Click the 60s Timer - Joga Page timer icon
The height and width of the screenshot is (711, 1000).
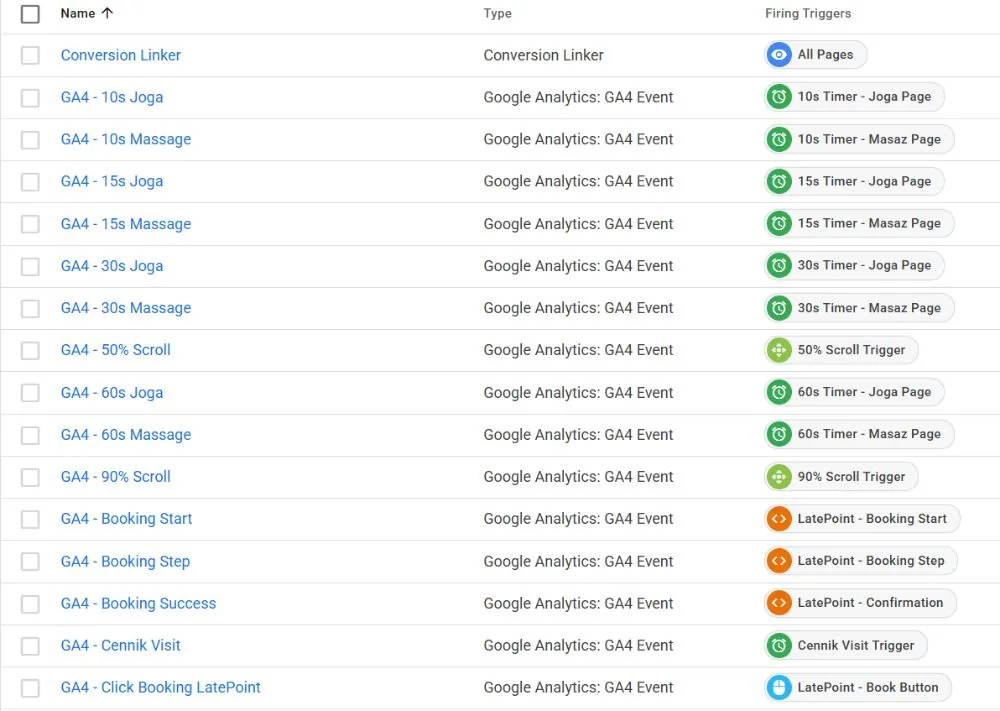(779, 392)
